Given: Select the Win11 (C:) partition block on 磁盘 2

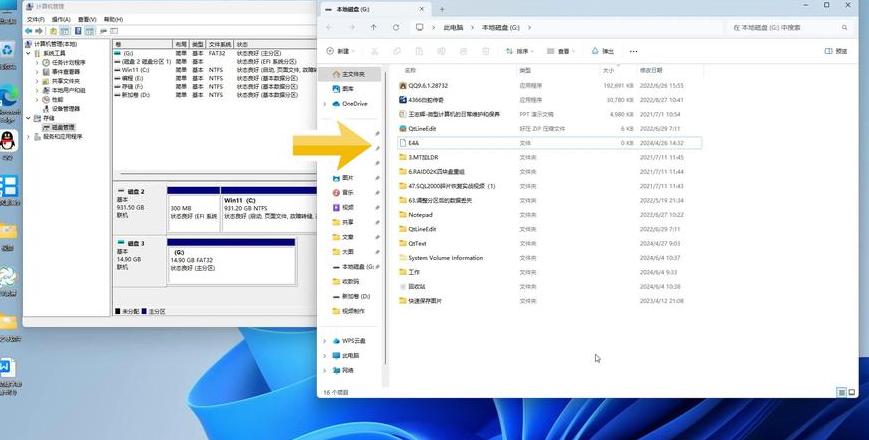Looking at the screenshot, I should coord(269,209).
